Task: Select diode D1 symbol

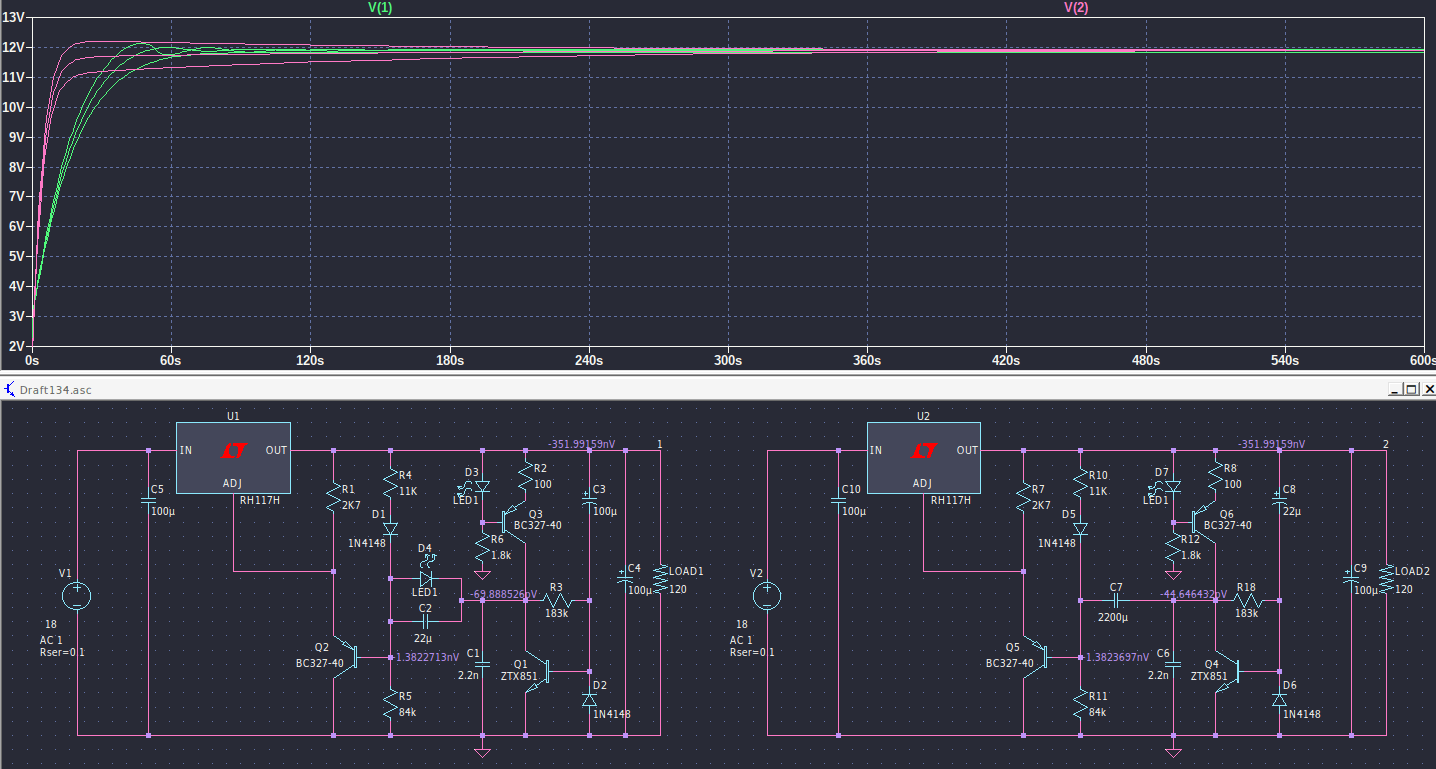Action: 390,528
